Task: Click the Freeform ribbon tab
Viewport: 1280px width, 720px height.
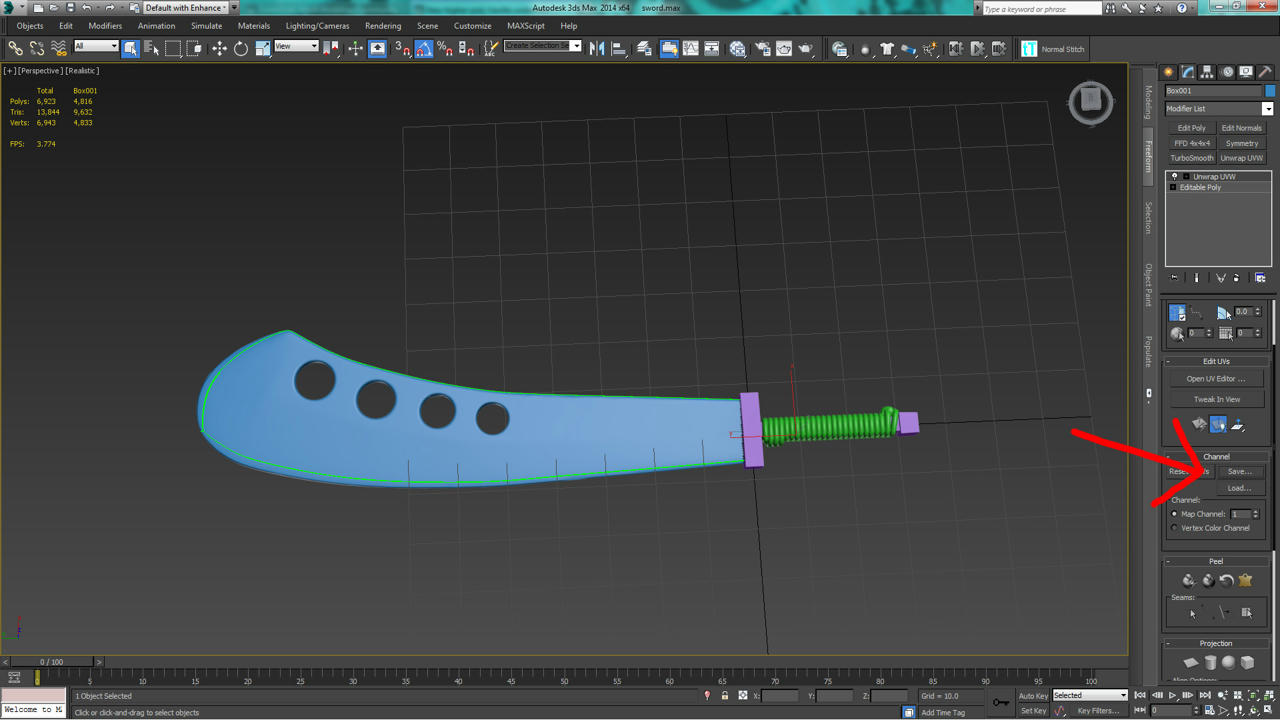Action: point(1148,156)
